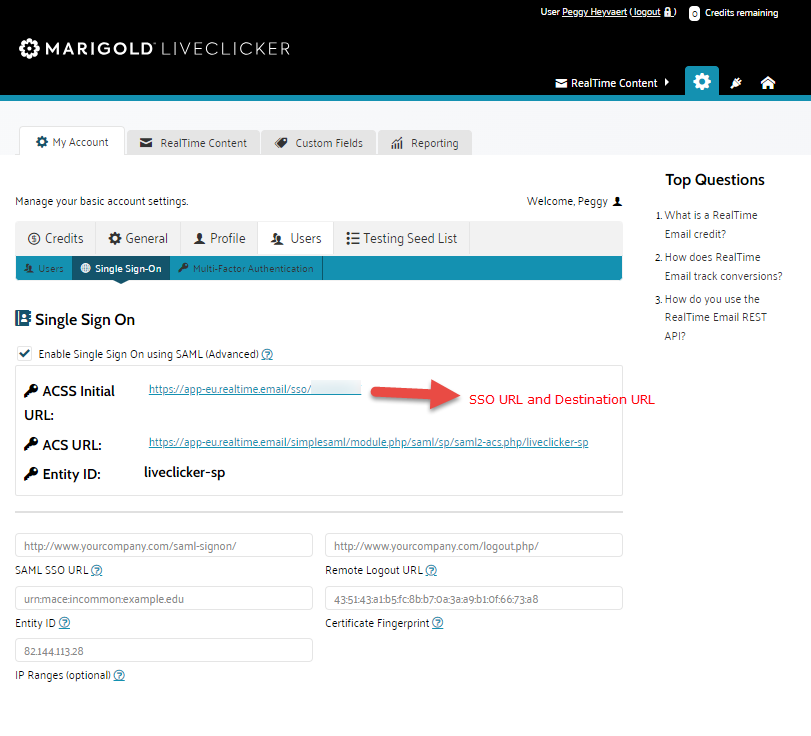Image resolution: width=811 pixels, height=736 pixels.
Task: Disable the Single Sign On using SAML checkbox
Action: pyautogui.click(x=24, y=353)
